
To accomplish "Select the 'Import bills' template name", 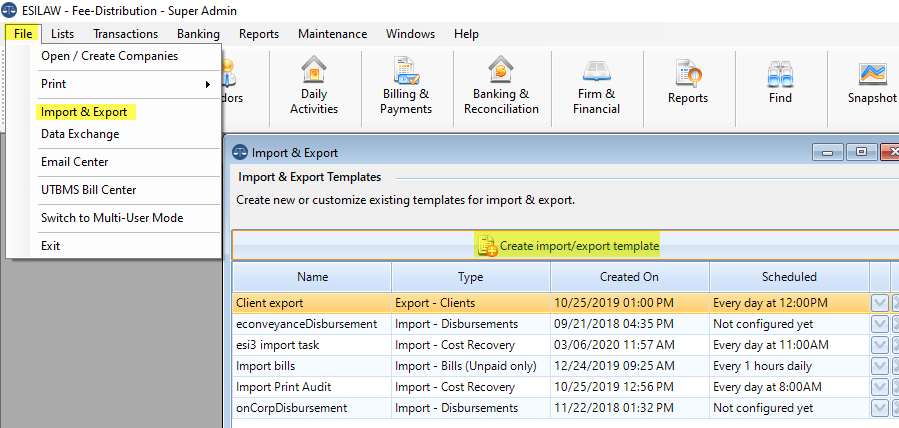I will pos(265,366).
